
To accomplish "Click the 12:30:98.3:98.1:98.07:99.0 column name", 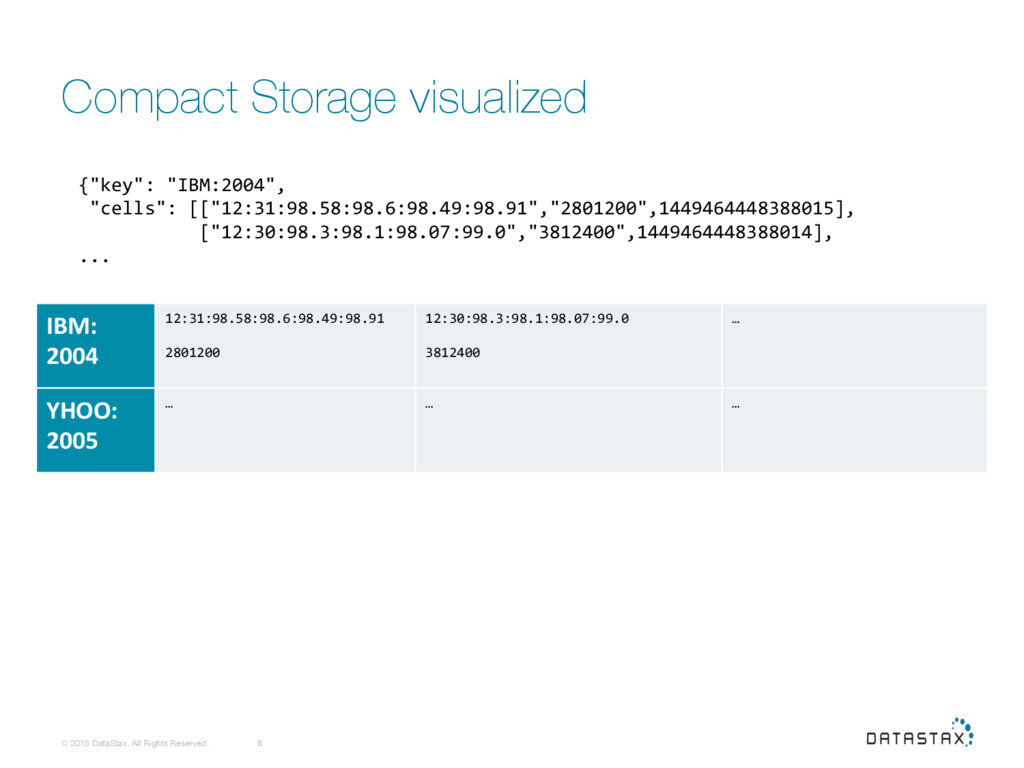I will (527, 319).
